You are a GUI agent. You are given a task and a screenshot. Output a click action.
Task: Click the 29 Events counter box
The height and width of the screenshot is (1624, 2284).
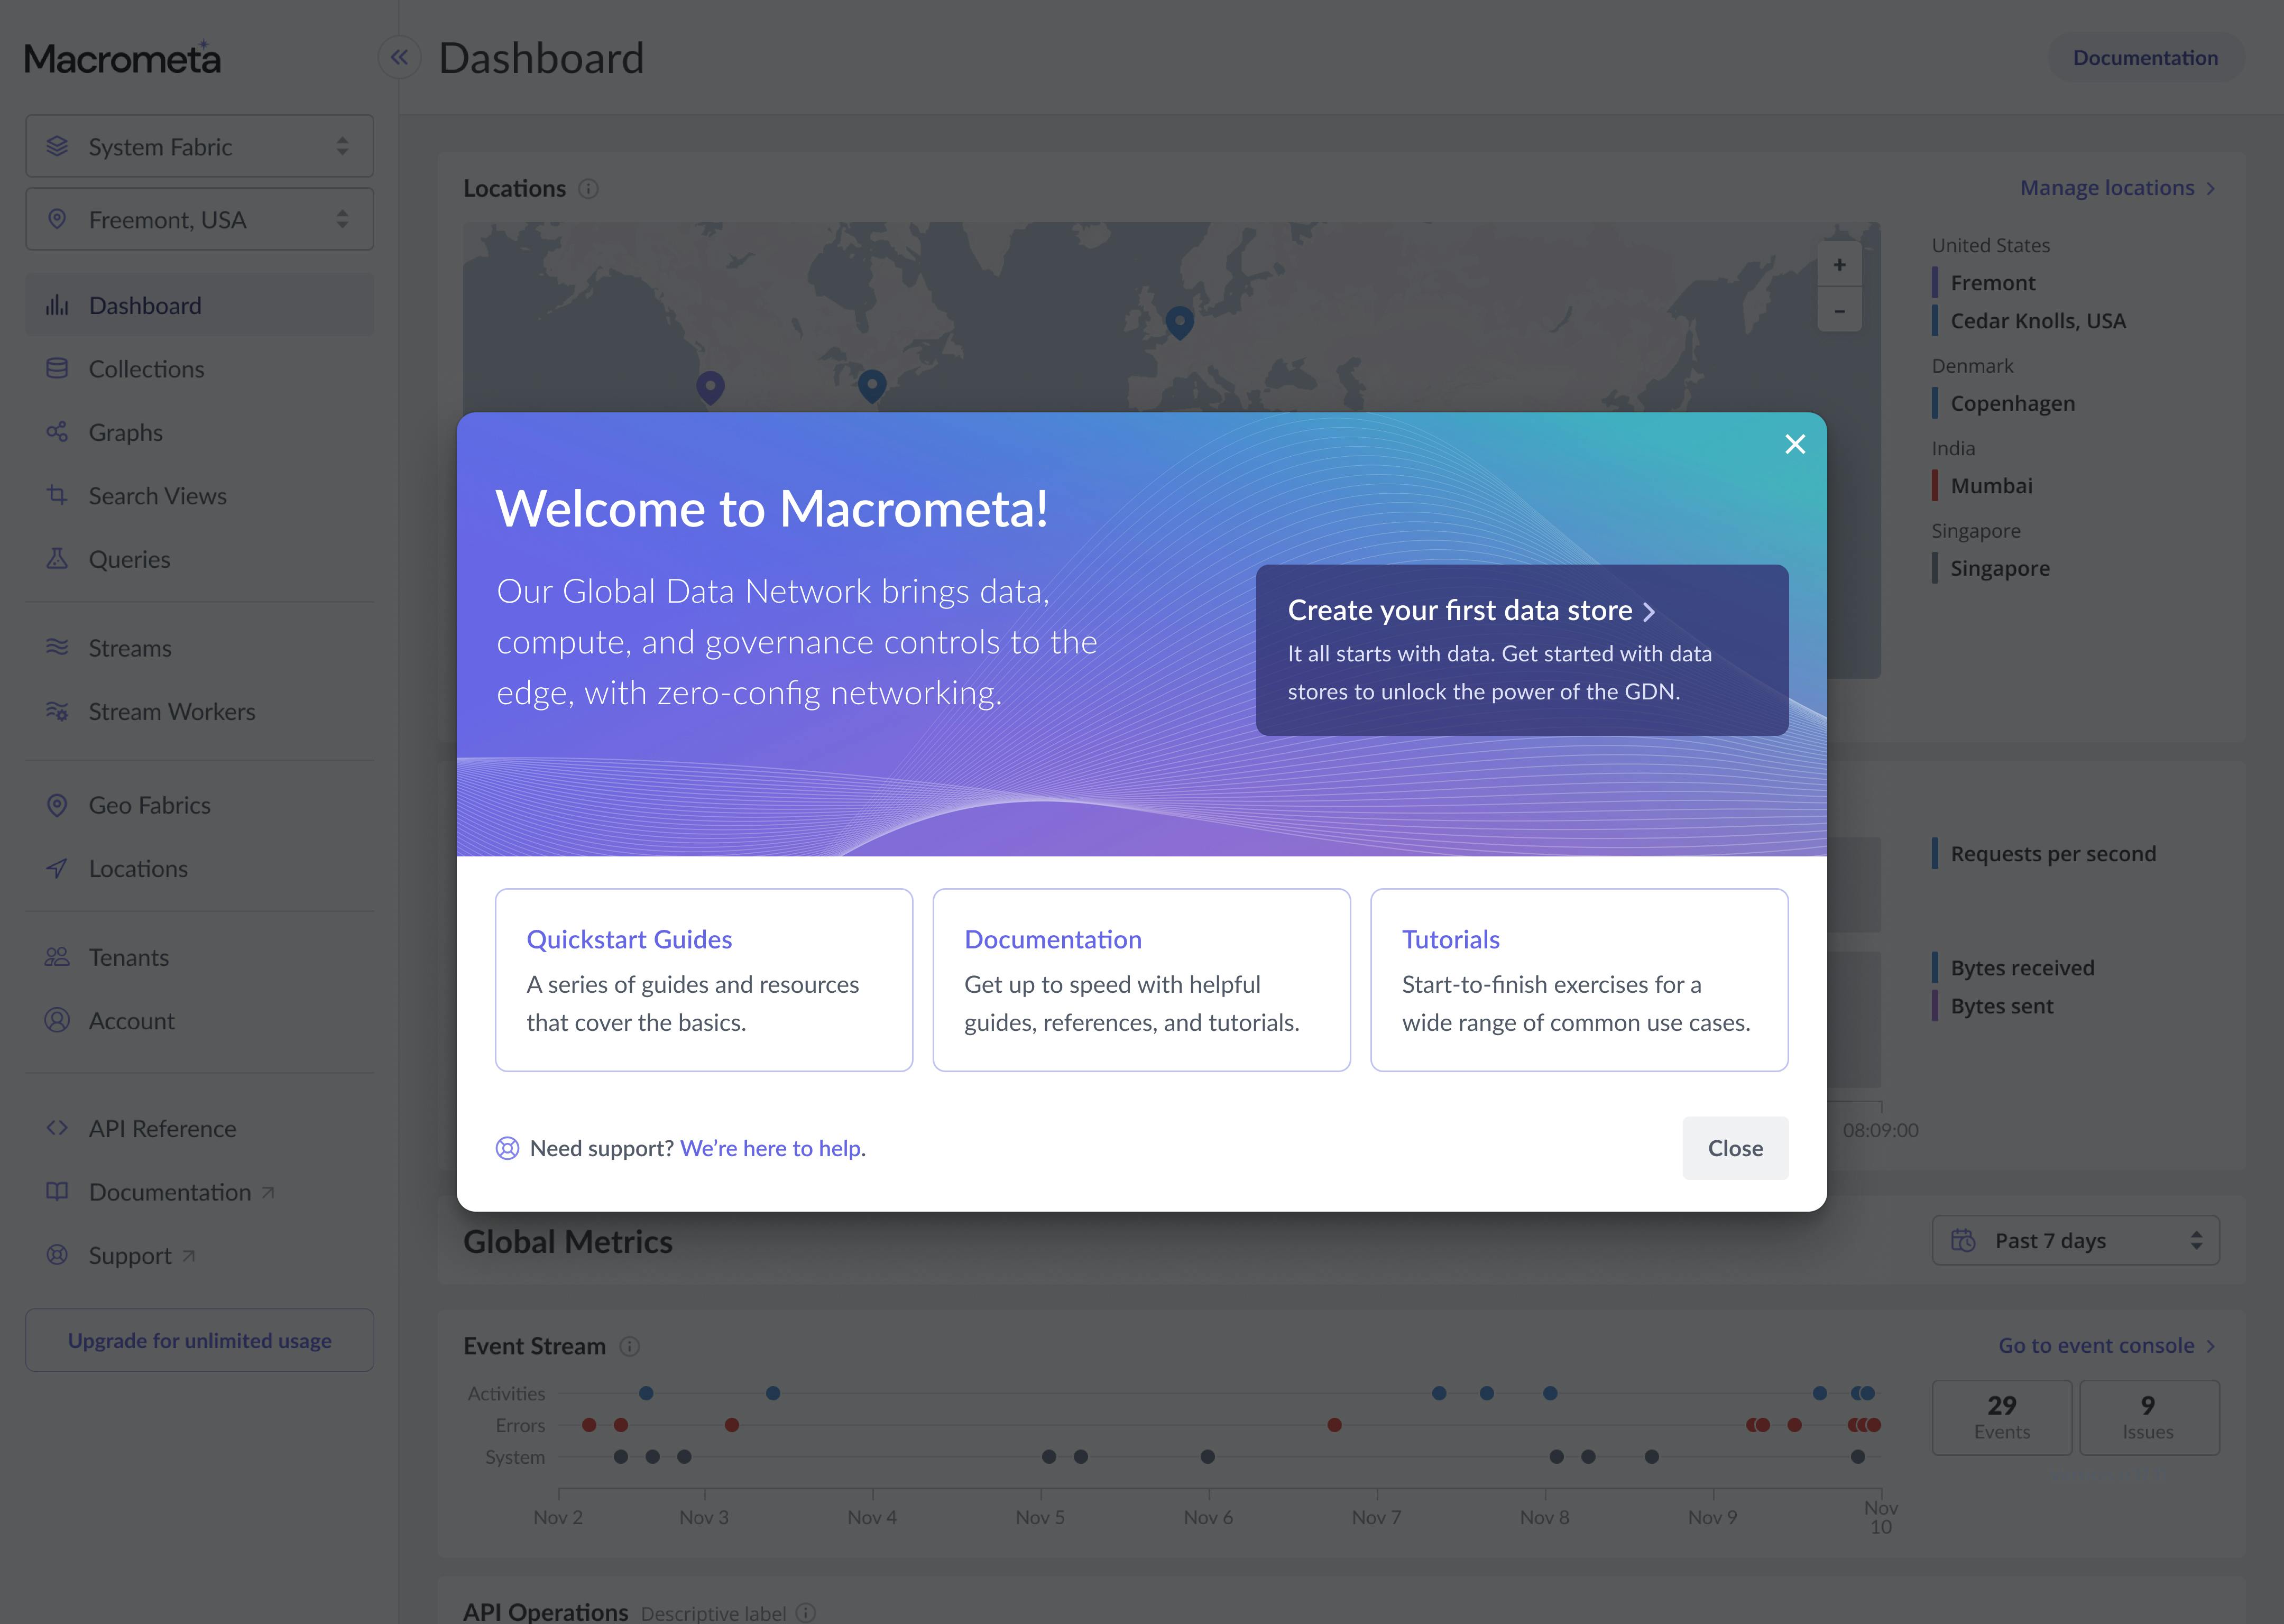pos(2002,1417)
